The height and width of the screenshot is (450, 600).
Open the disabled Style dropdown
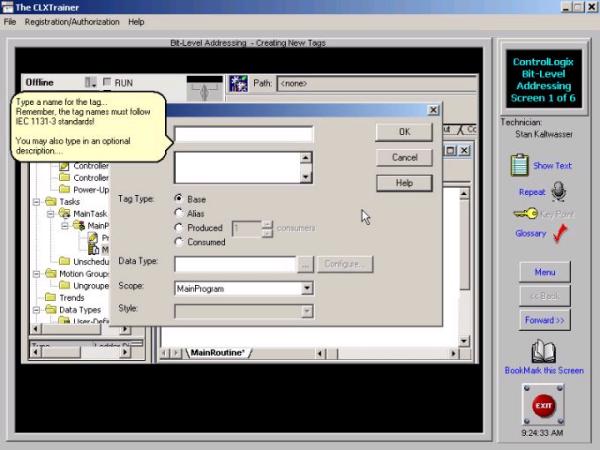[307, 311]
